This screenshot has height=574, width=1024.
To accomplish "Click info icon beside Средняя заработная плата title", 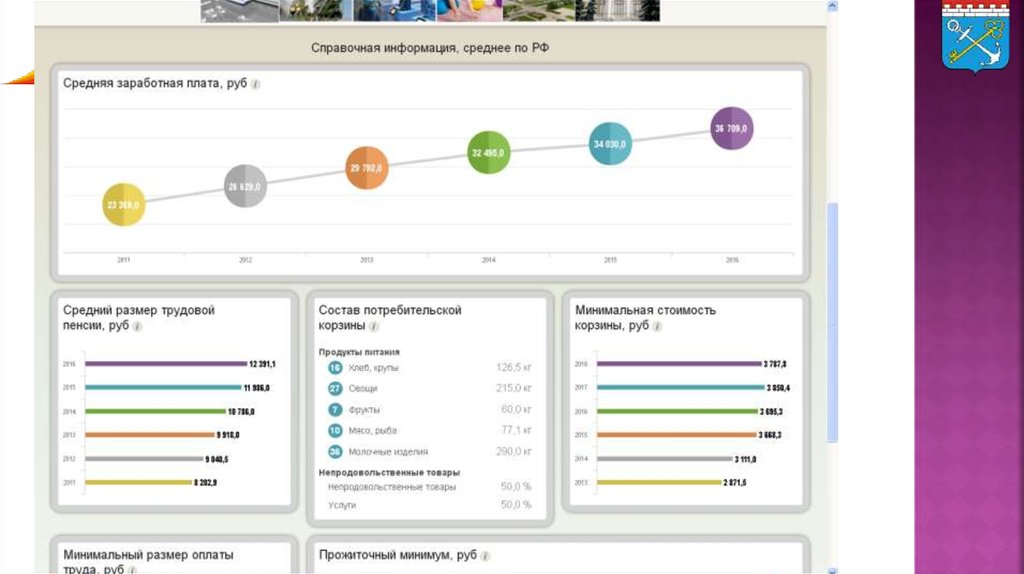I will pyautogui.click(x=255, y=85).
